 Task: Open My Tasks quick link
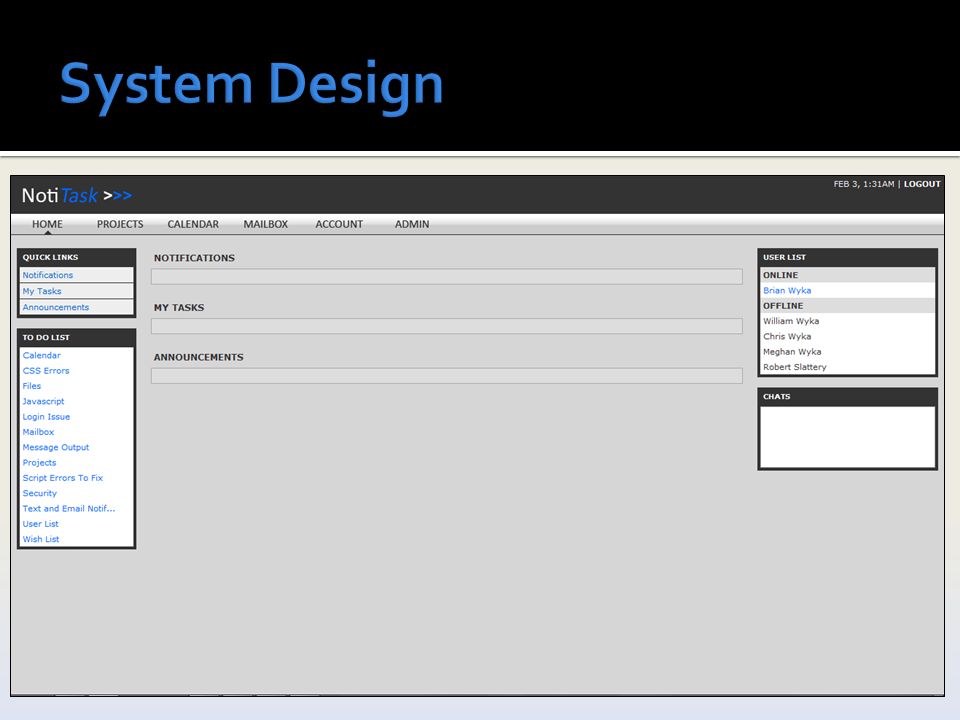pos(77,291)
